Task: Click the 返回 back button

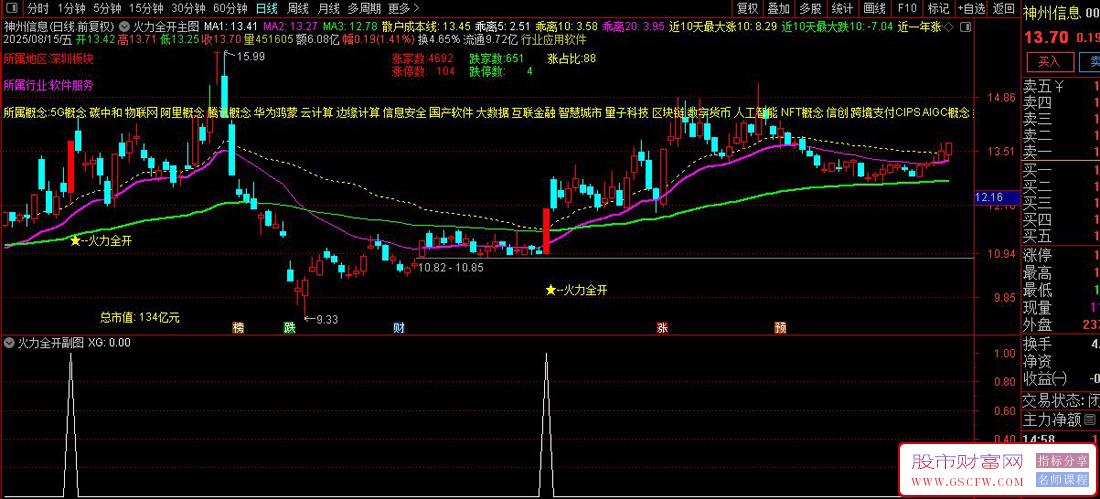Action: click(1002, 8)
